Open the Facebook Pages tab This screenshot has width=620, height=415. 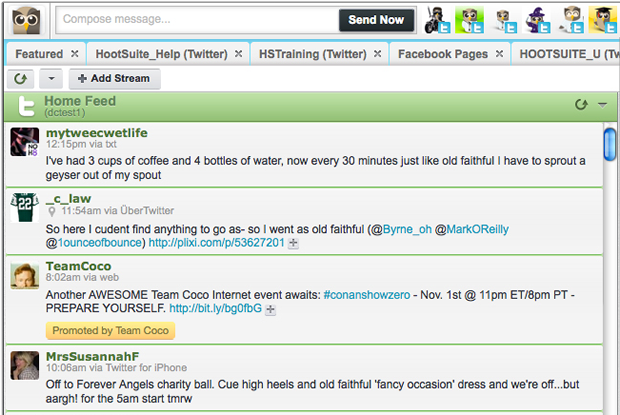coord(443,54)
